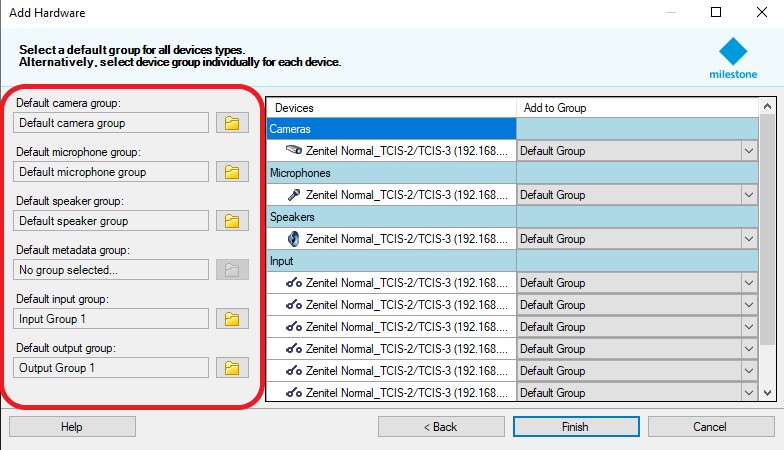Open folder browser for Default output group
The width and height of the screenshot is (784, 450).
(232, 368)
